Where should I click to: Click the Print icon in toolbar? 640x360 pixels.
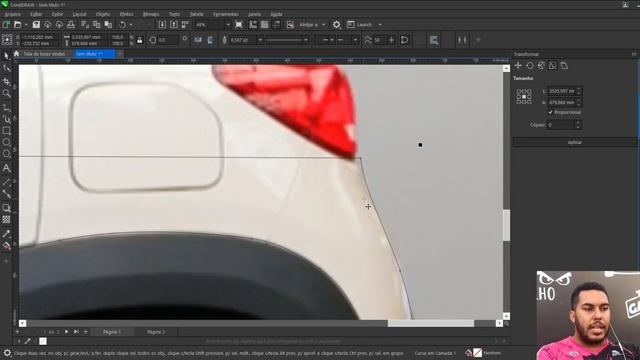(x=71, y=24)
